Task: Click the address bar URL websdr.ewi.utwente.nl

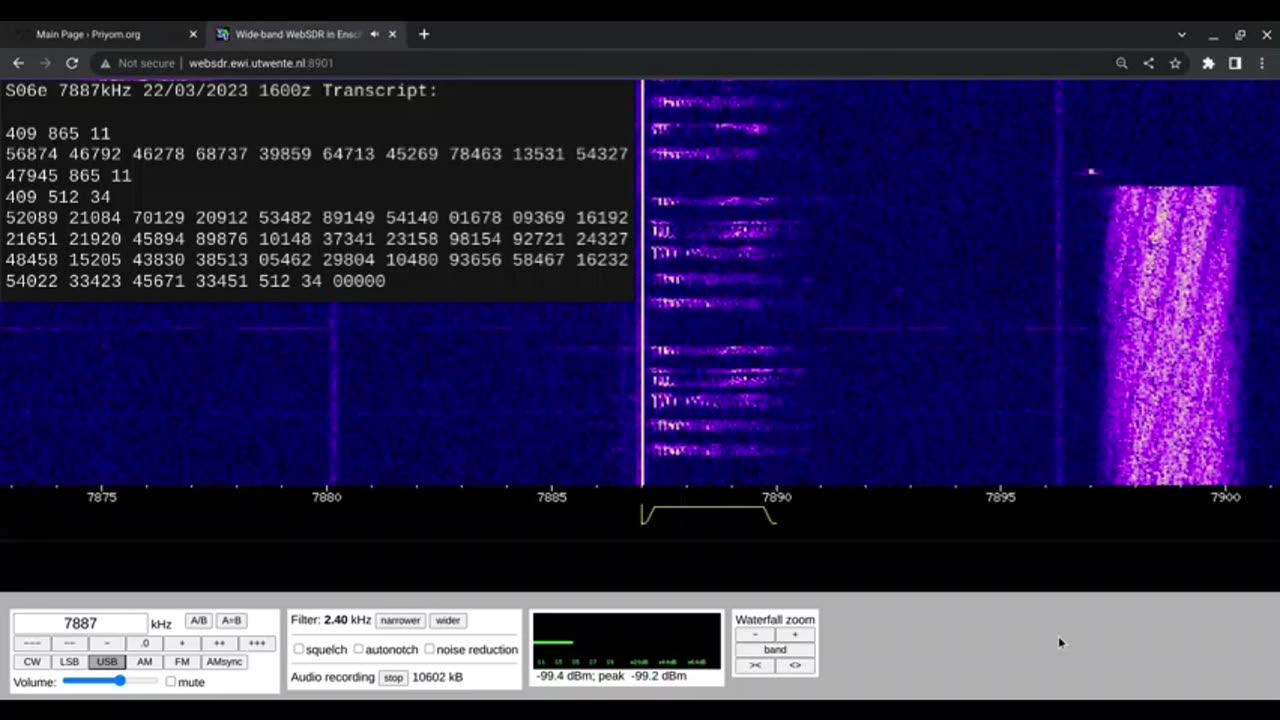Action: coord(261,63)
